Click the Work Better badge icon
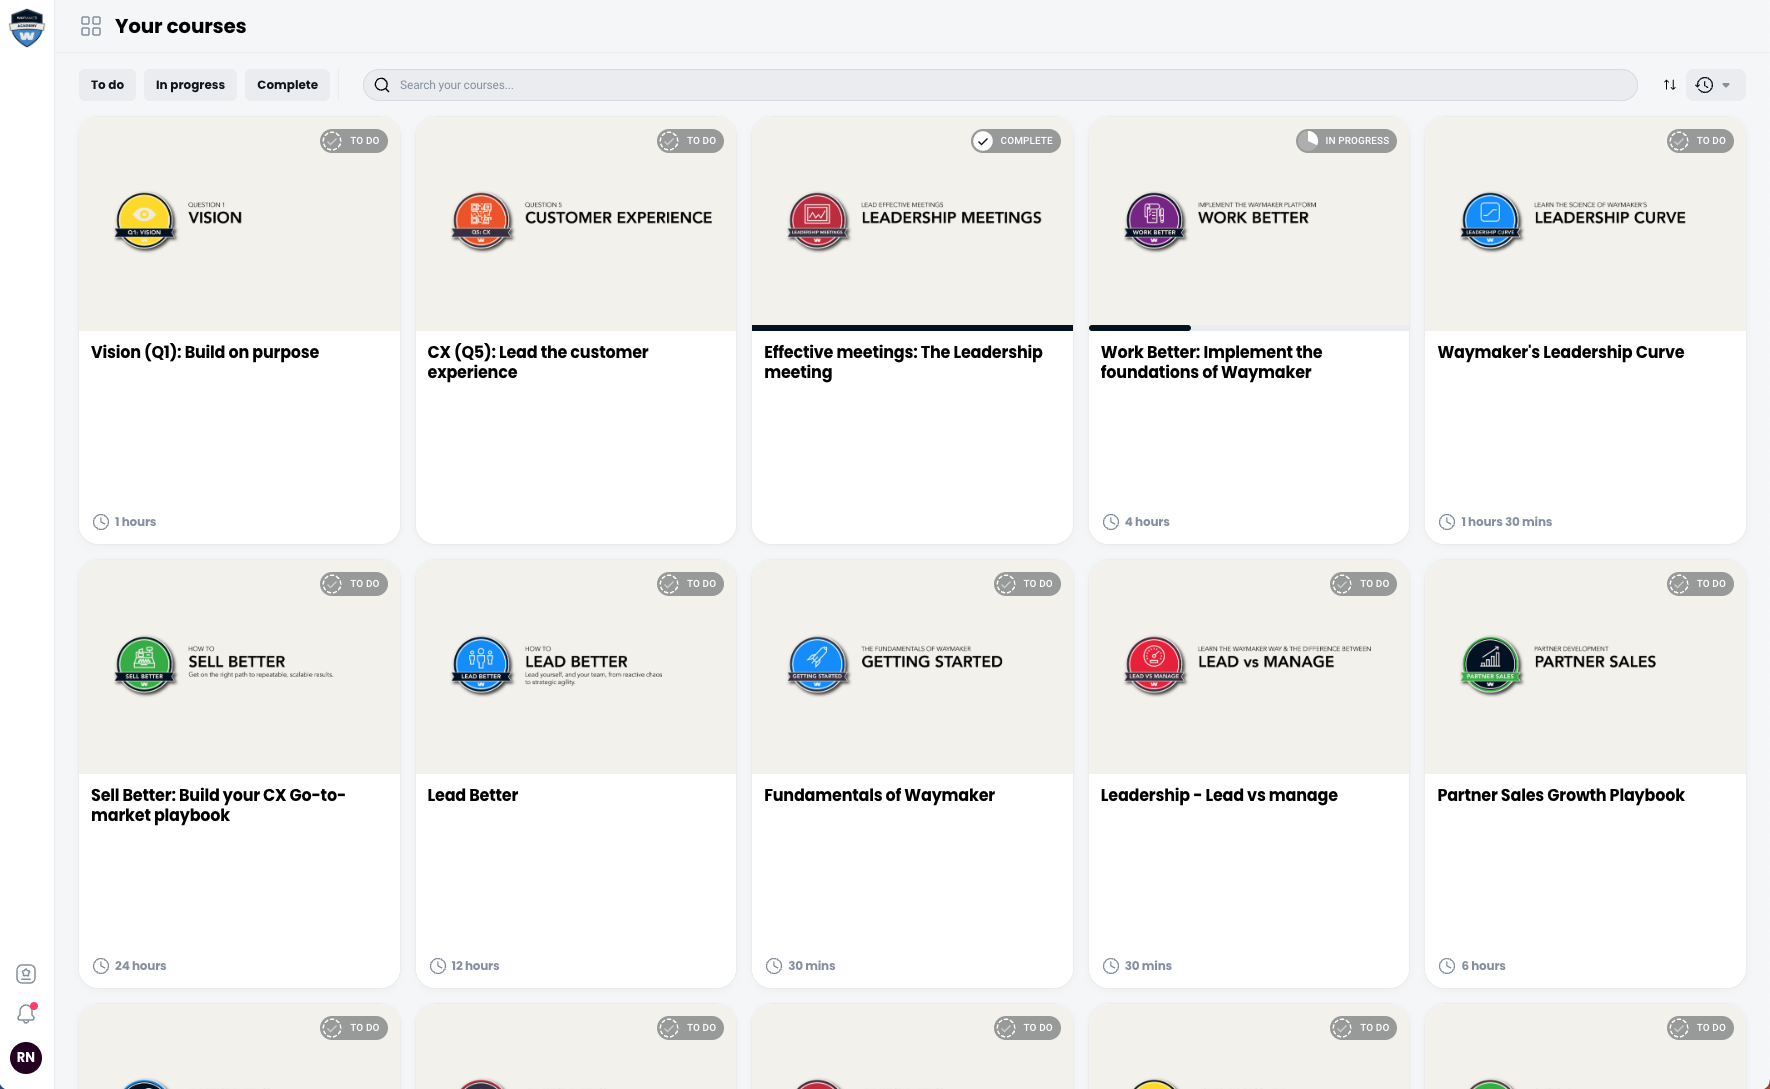The image size is (1770, 1089). pyautogui.click(x=1155, y=222)
